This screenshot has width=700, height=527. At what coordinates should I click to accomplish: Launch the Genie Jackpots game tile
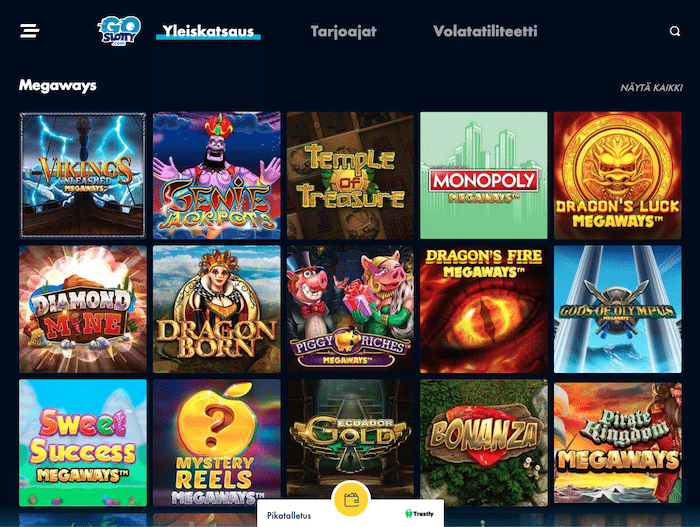coord(217,175)
